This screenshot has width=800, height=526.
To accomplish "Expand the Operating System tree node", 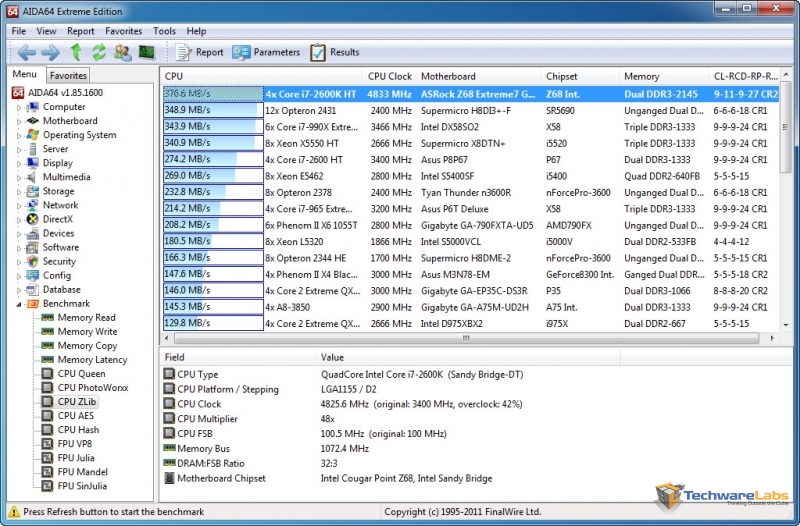I will point(19,136).
